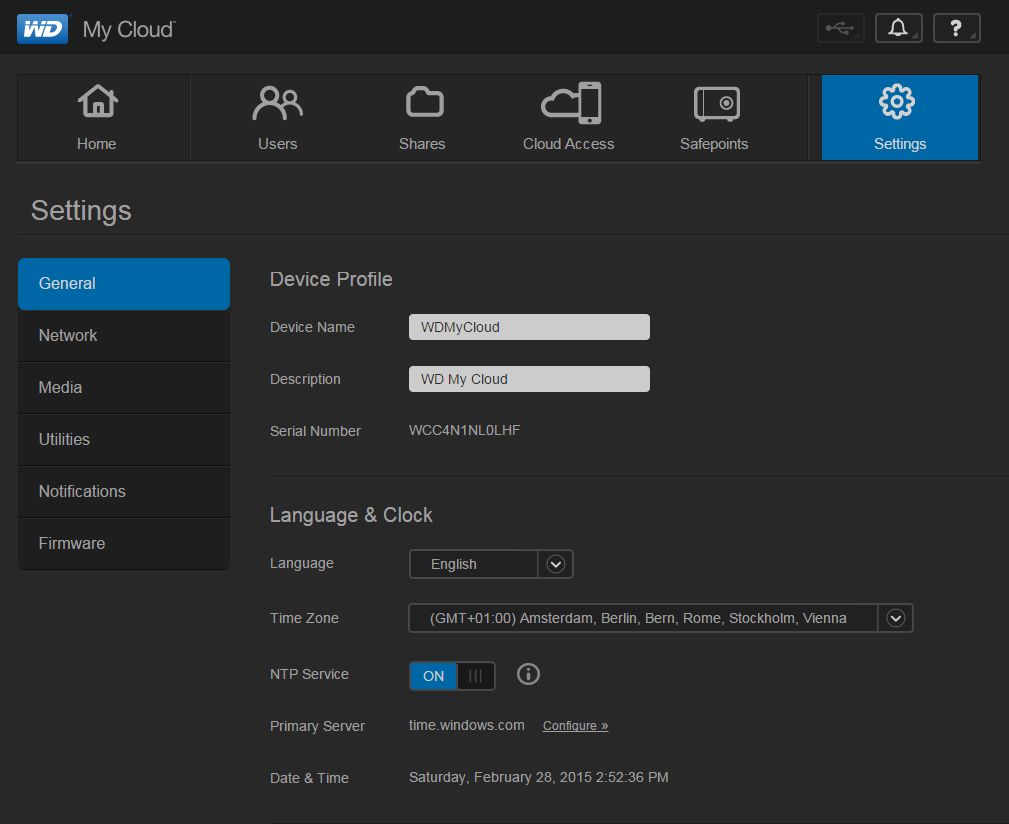The image size is (1009, 824).
Task: Expand the Time Zone dropdown
Action: click(x=661, y=618)
